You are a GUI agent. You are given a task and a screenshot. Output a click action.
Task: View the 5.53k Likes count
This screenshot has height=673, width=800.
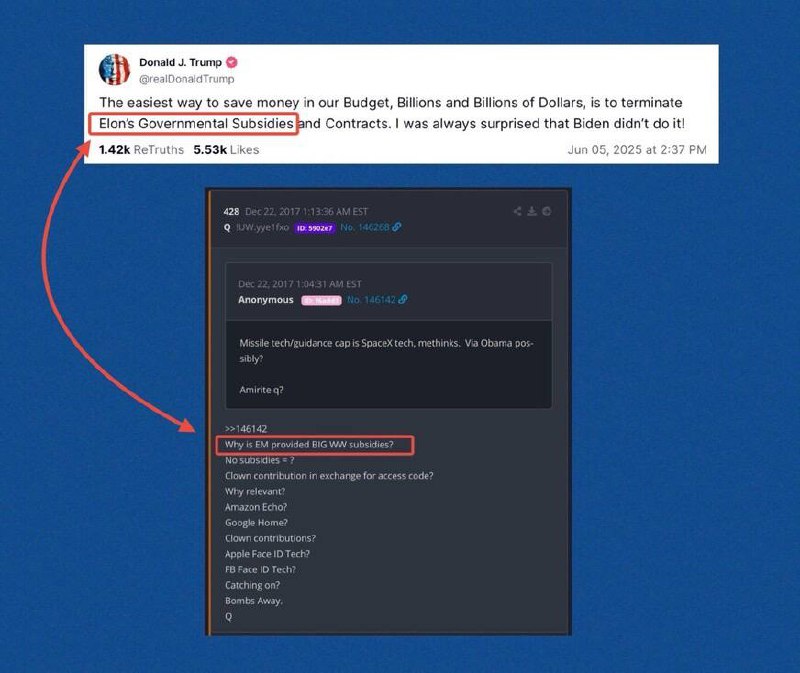pos(226,149)
